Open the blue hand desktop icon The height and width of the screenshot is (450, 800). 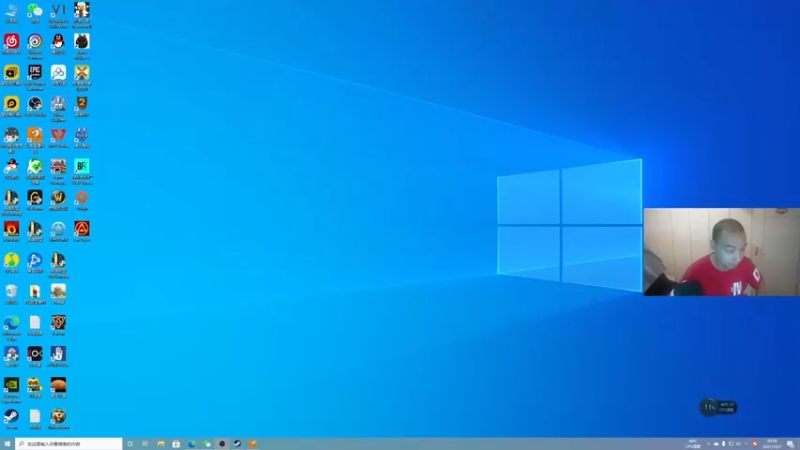(58, 356)
